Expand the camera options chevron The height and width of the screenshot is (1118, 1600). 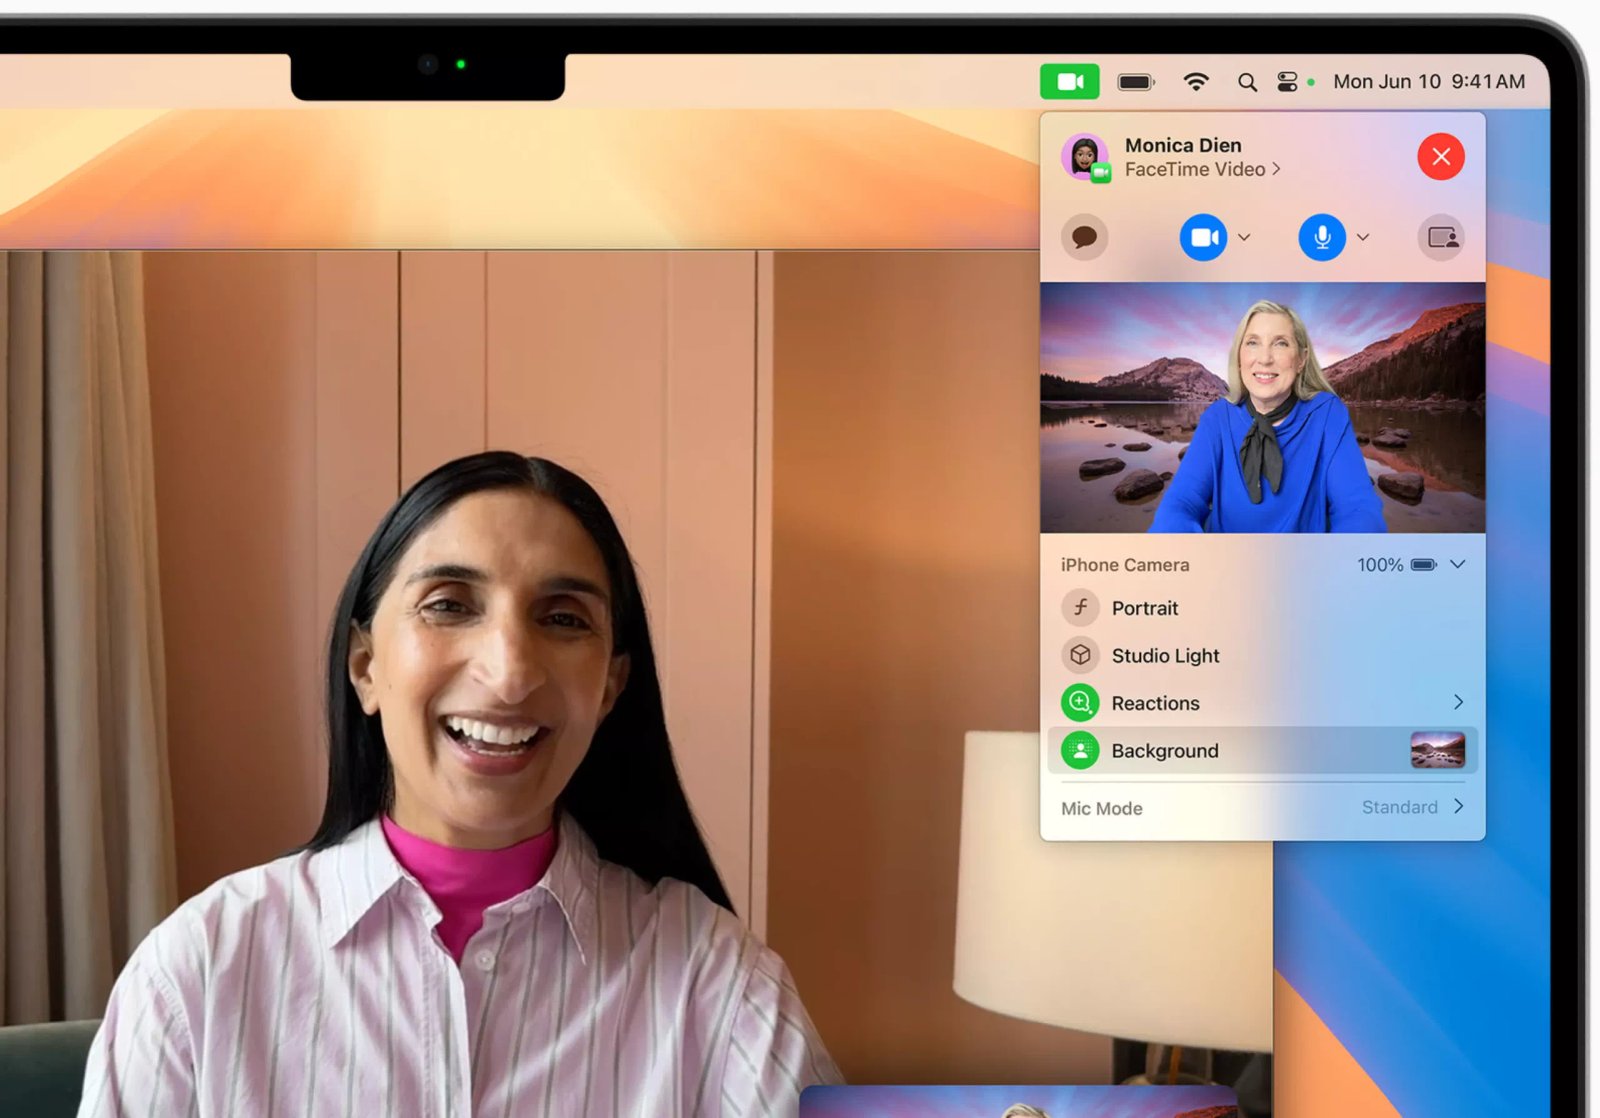(1243, 237)
